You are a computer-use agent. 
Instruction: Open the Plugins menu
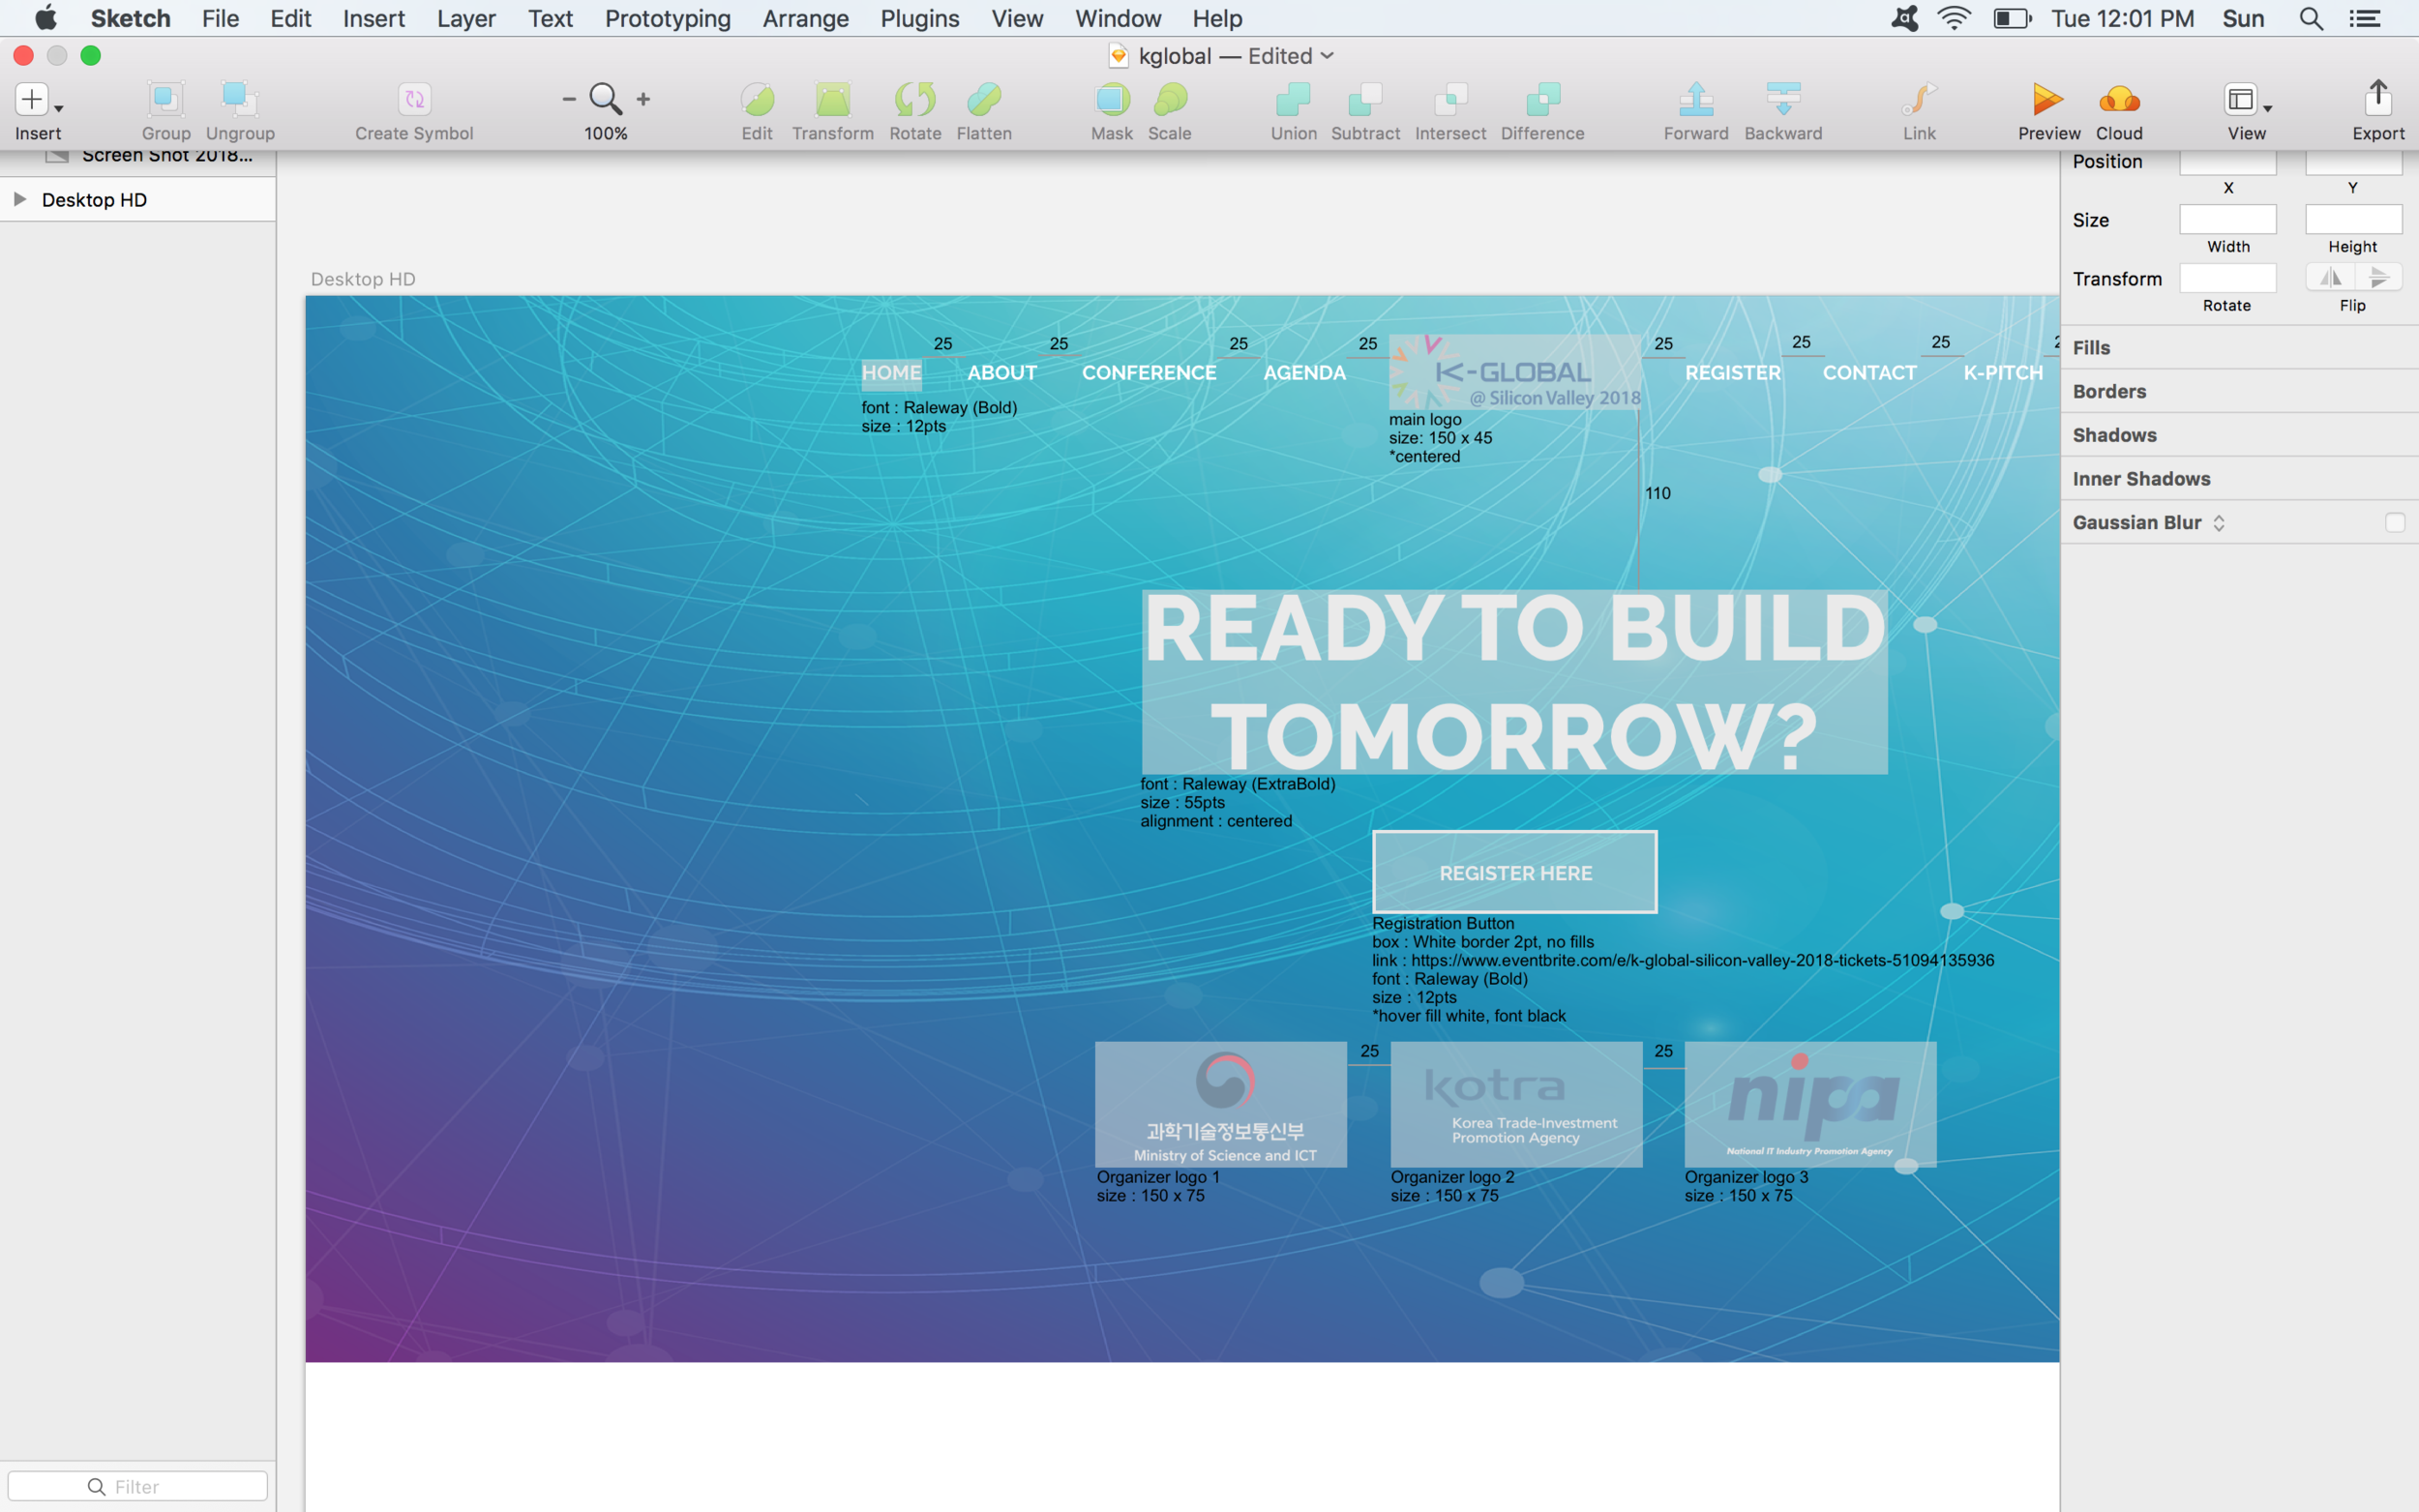[x=918, y=18]
